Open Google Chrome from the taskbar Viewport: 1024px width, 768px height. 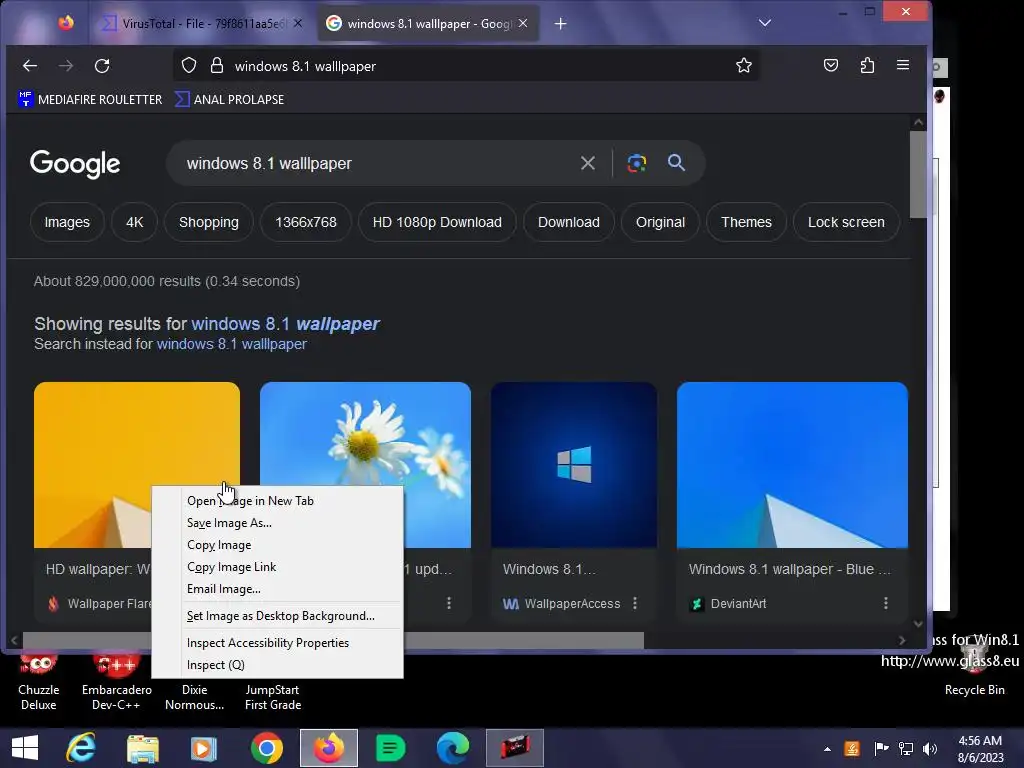pyautogui.click(x=267, y=748)
